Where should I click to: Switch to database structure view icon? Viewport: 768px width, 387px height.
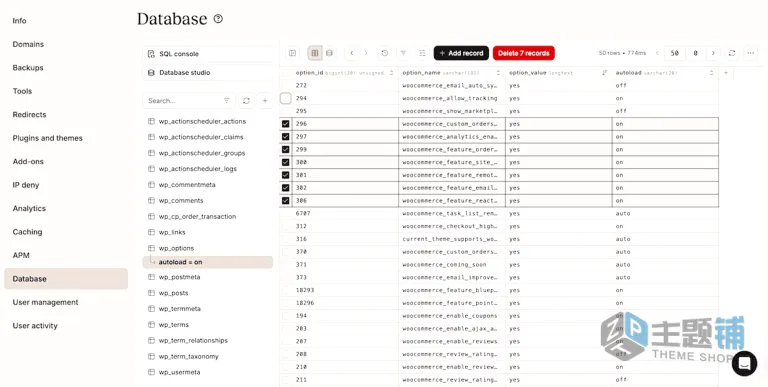point(330,53)
